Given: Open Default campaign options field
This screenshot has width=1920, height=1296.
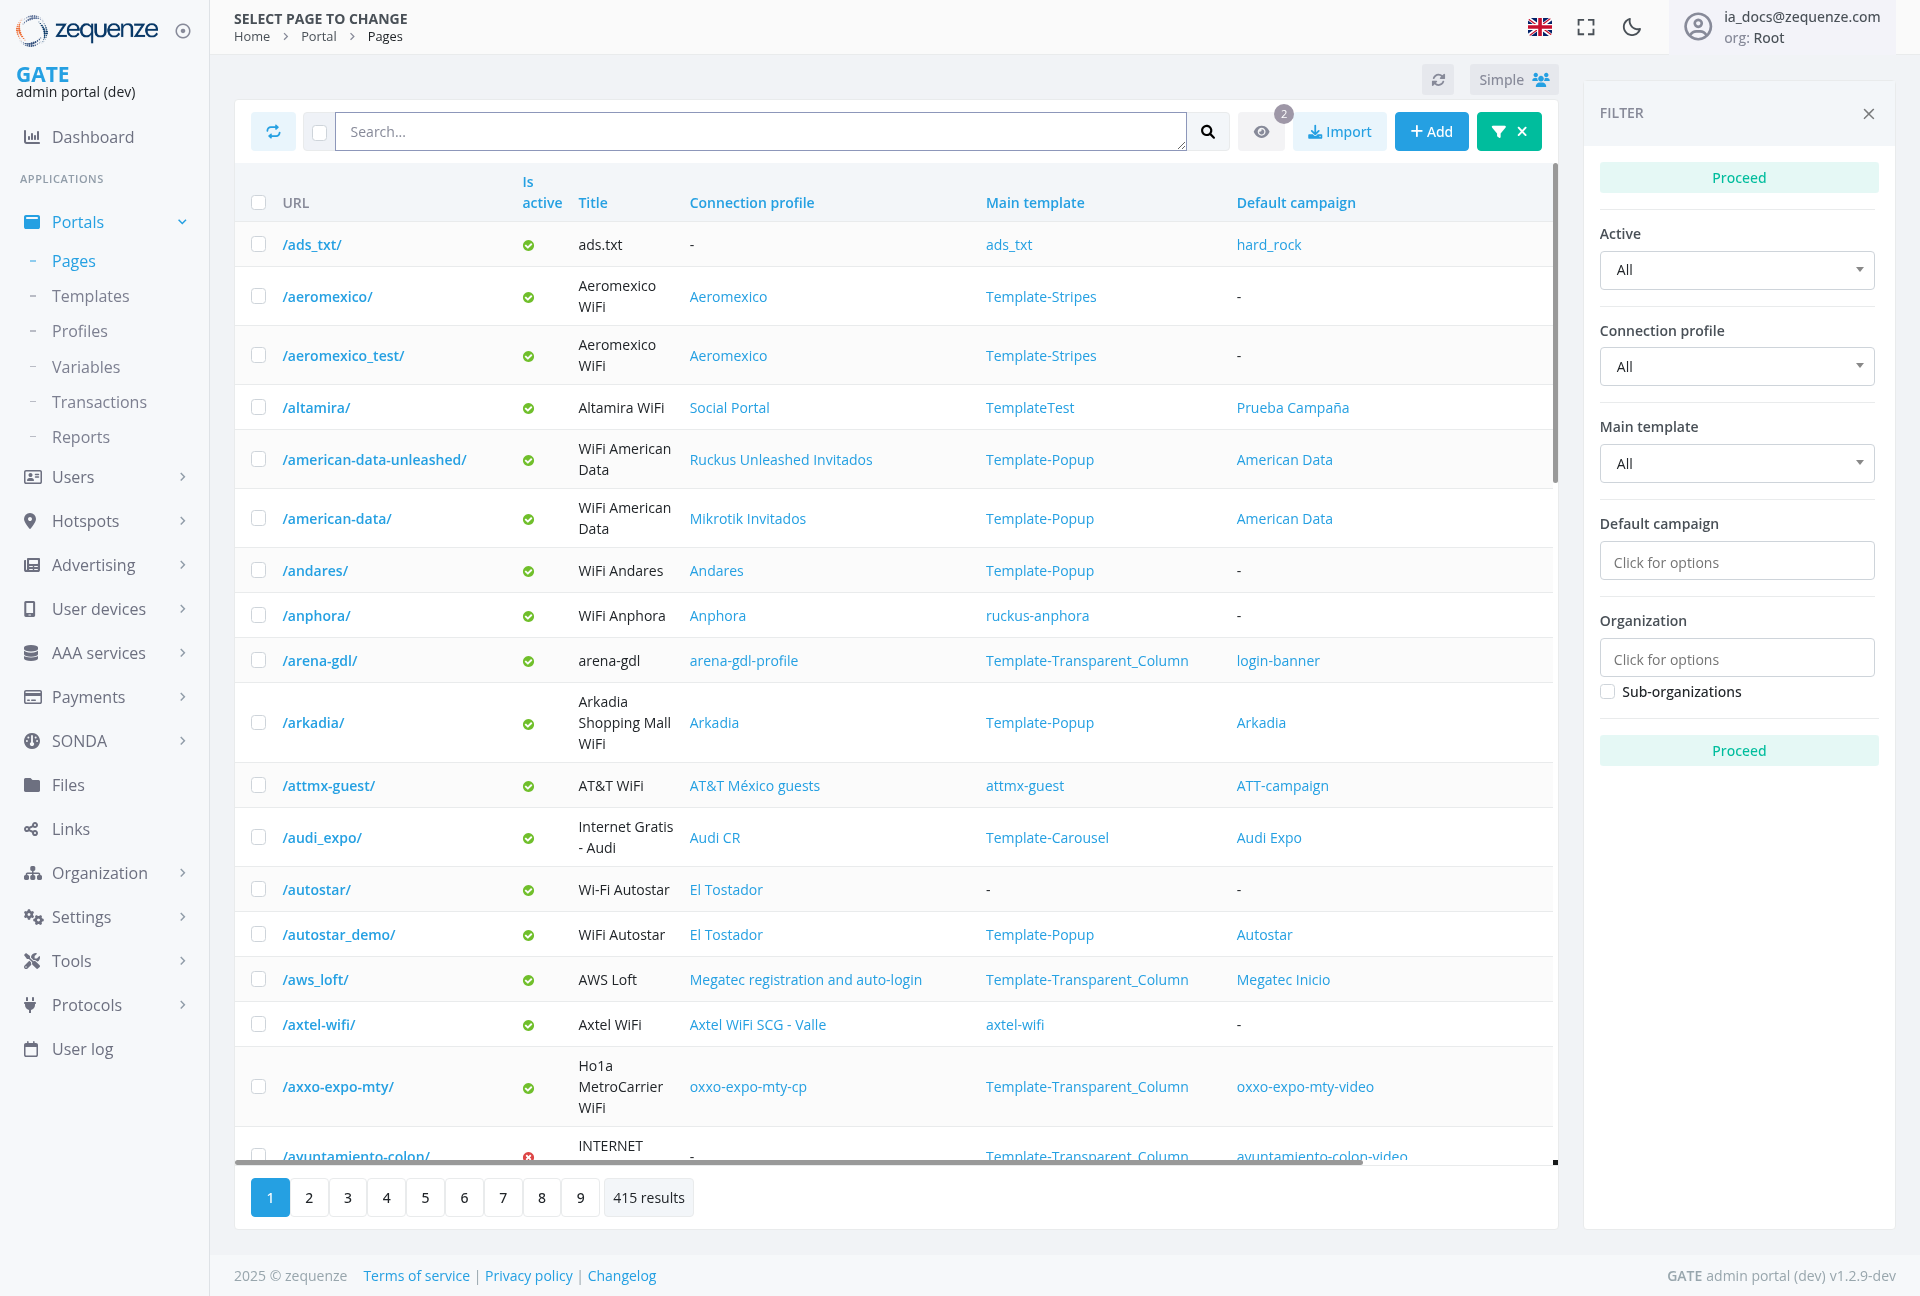Looking at the screenshot, I should click(x=1737, y=562).
